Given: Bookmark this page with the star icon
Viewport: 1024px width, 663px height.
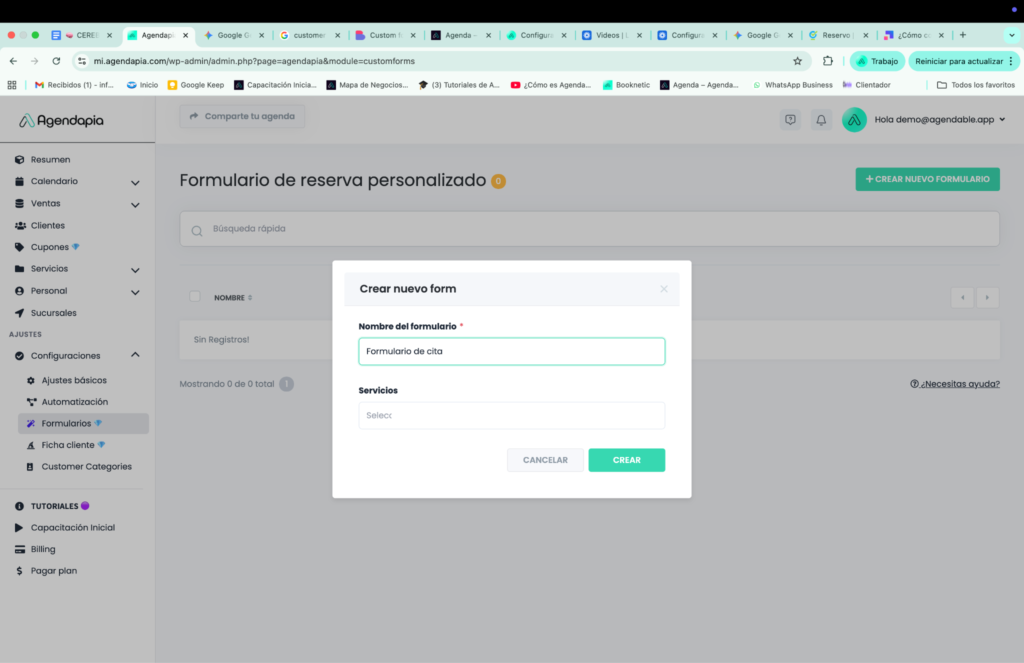Looking at the screenshot, I should (x=797, y=61).
